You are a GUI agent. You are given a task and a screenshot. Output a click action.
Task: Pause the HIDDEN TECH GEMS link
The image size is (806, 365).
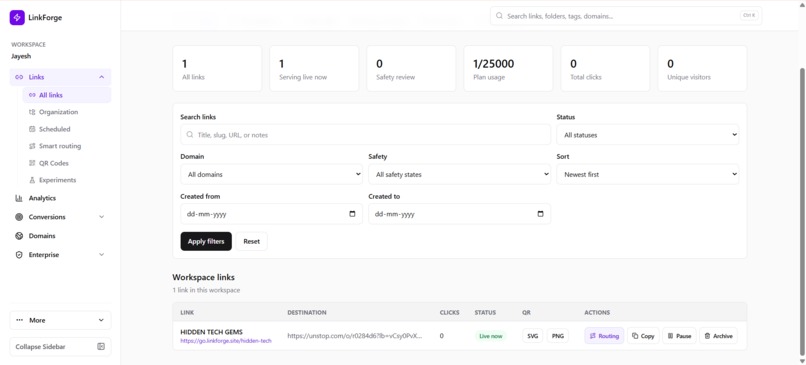[679, 336]
